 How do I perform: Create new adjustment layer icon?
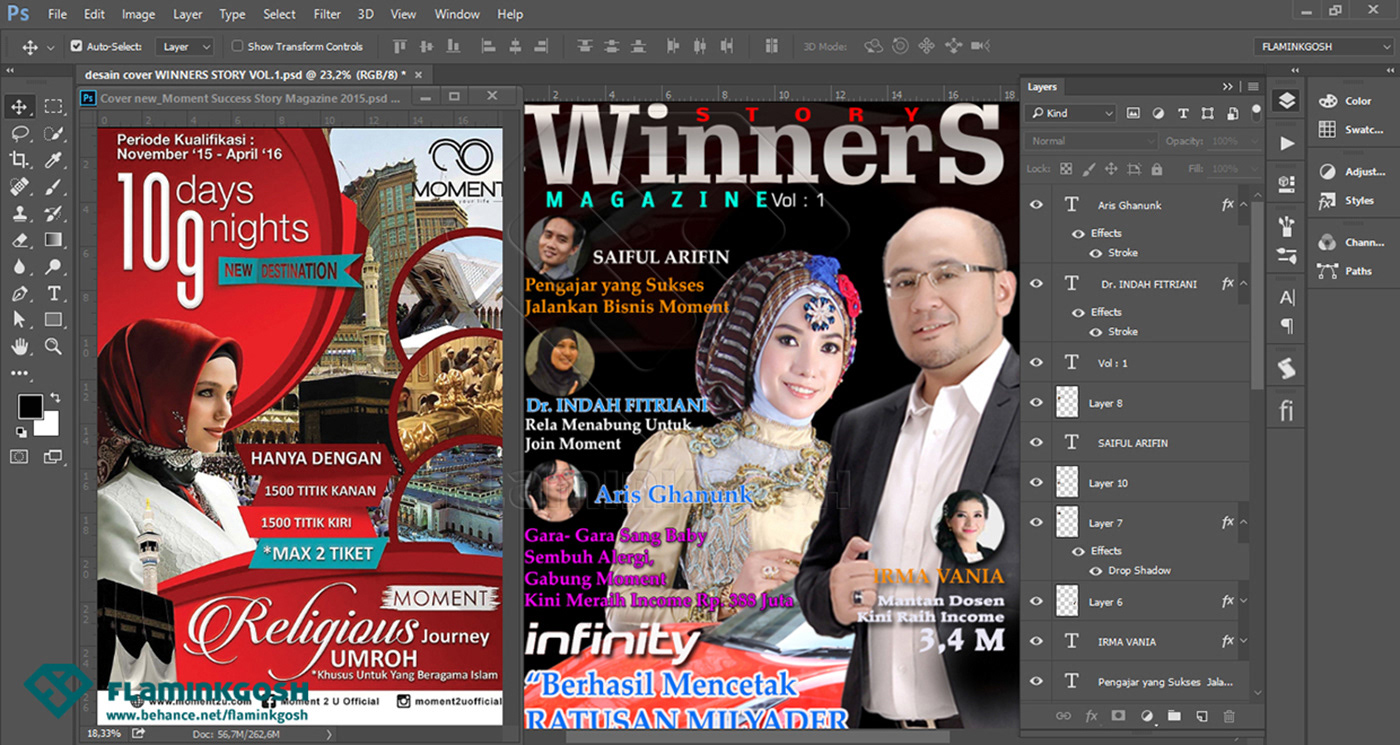[1147, 716]
